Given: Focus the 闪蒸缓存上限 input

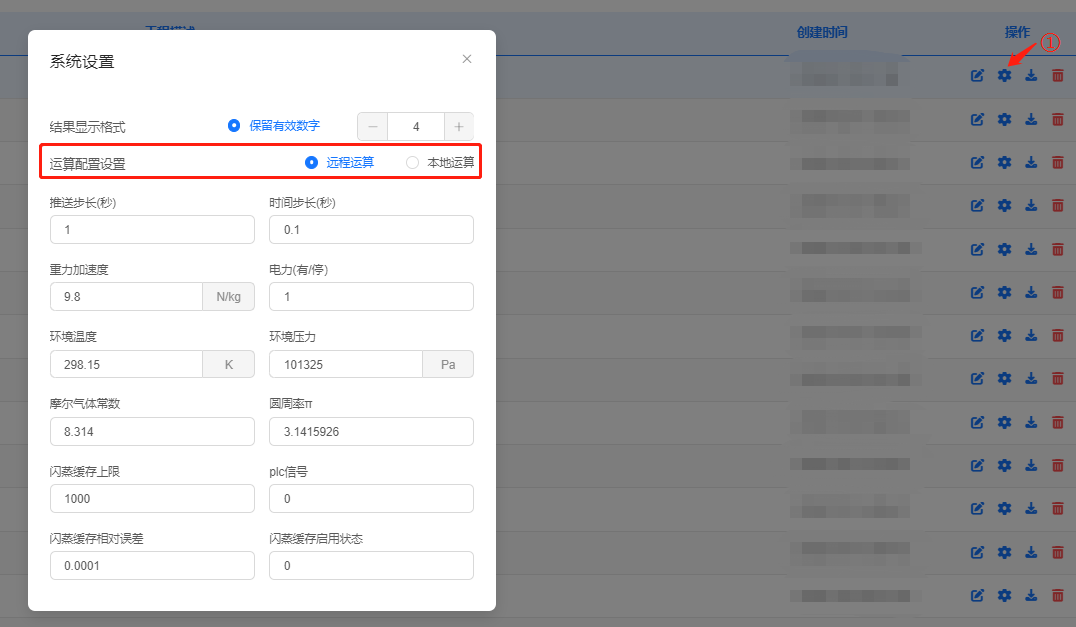Looking at the screenshot, I should (152, 499).
